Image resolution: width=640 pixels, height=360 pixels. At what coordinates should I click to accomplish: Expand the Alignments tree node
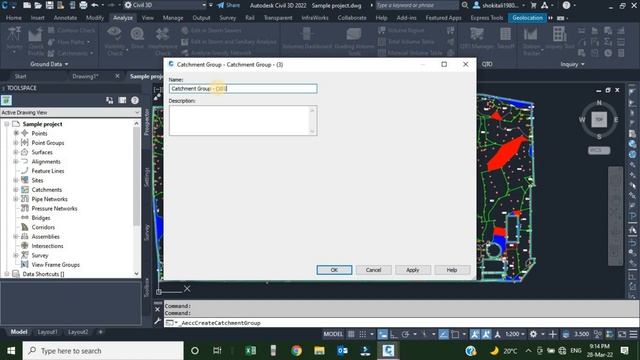[x=16, y=161]
